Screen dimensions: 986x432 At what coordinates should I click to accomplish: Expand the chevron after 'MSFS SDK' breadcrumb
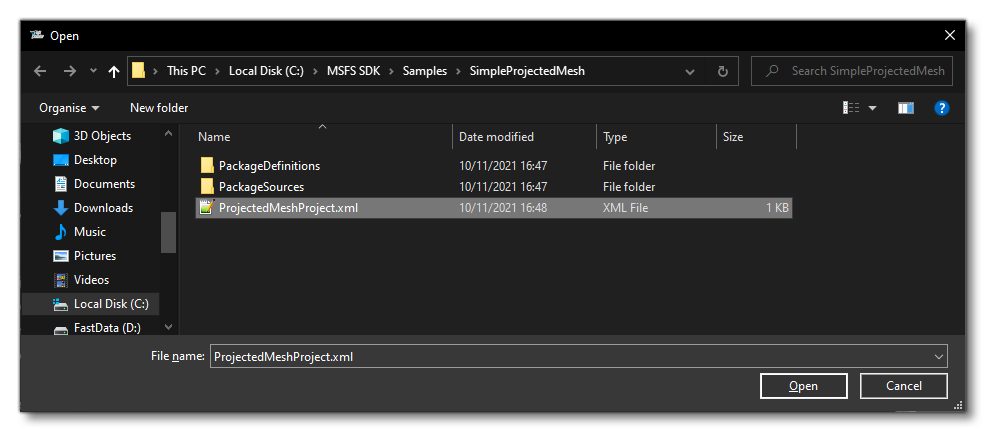389,71
